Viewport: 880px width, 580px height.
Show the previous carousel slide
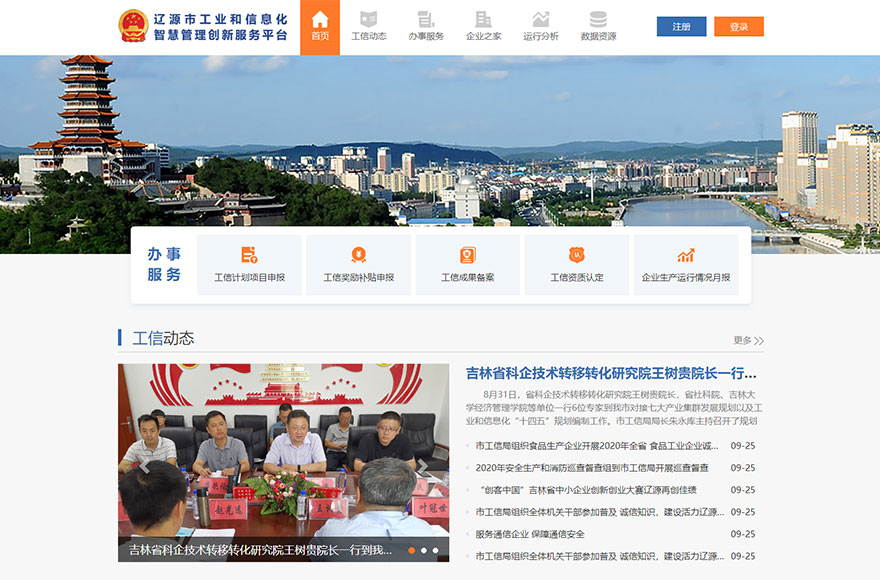click(143, 464)
